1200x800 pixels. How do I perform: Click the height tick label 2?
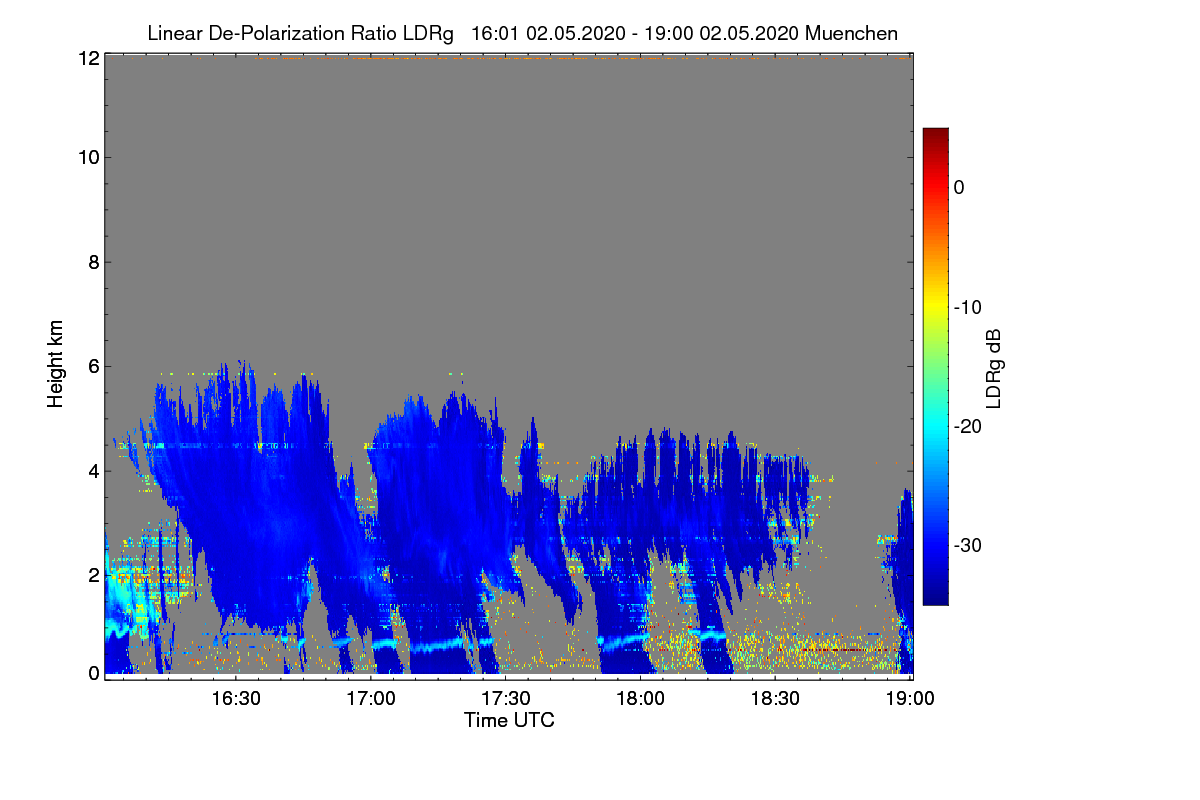tap(93, 574)
